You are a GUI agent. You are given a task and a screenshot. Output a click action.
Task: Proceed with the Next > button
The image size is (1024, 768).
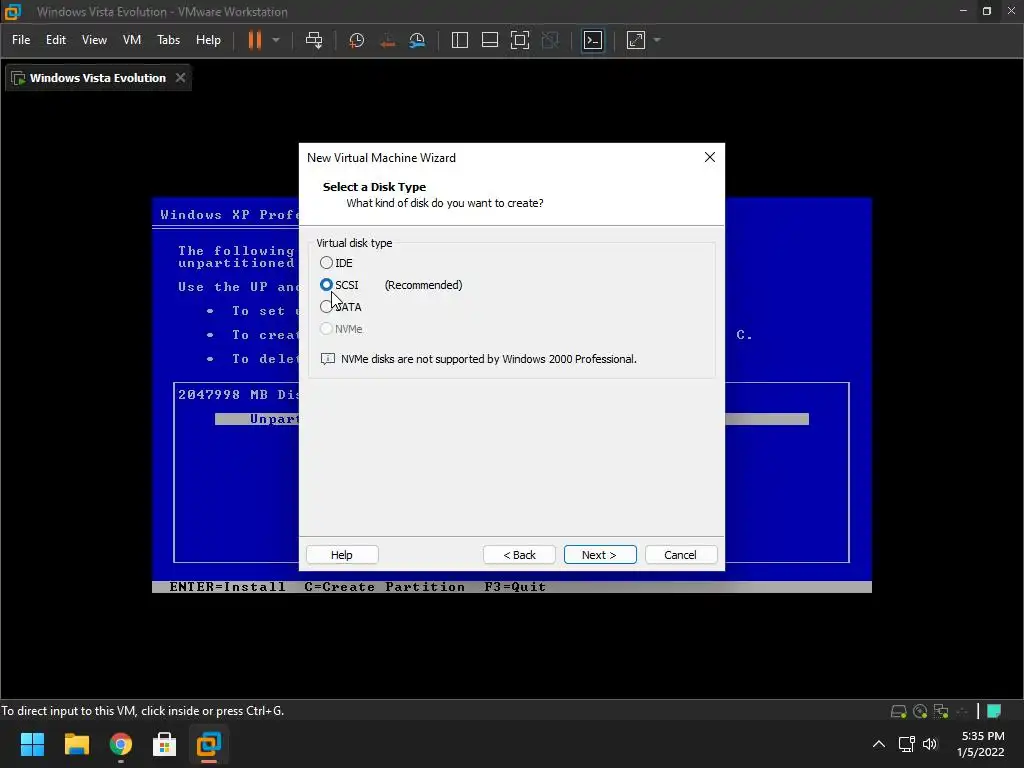600,554
